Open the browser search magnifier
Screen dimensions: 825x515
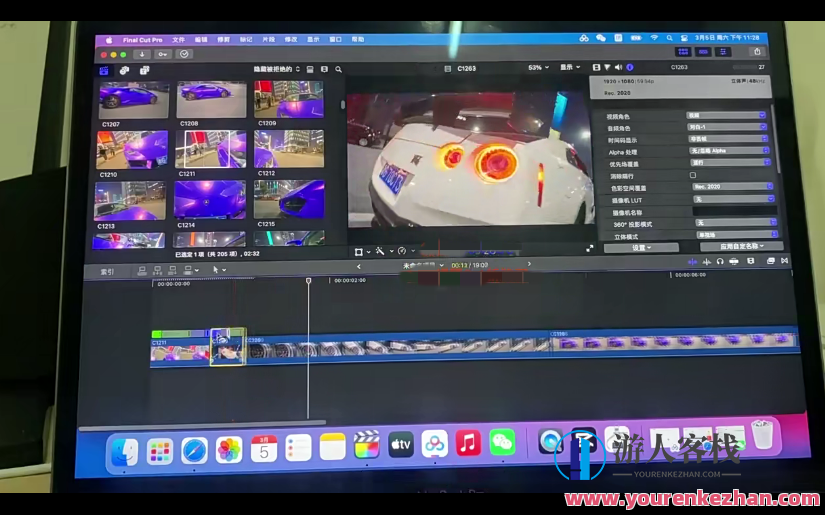point(339,69)
